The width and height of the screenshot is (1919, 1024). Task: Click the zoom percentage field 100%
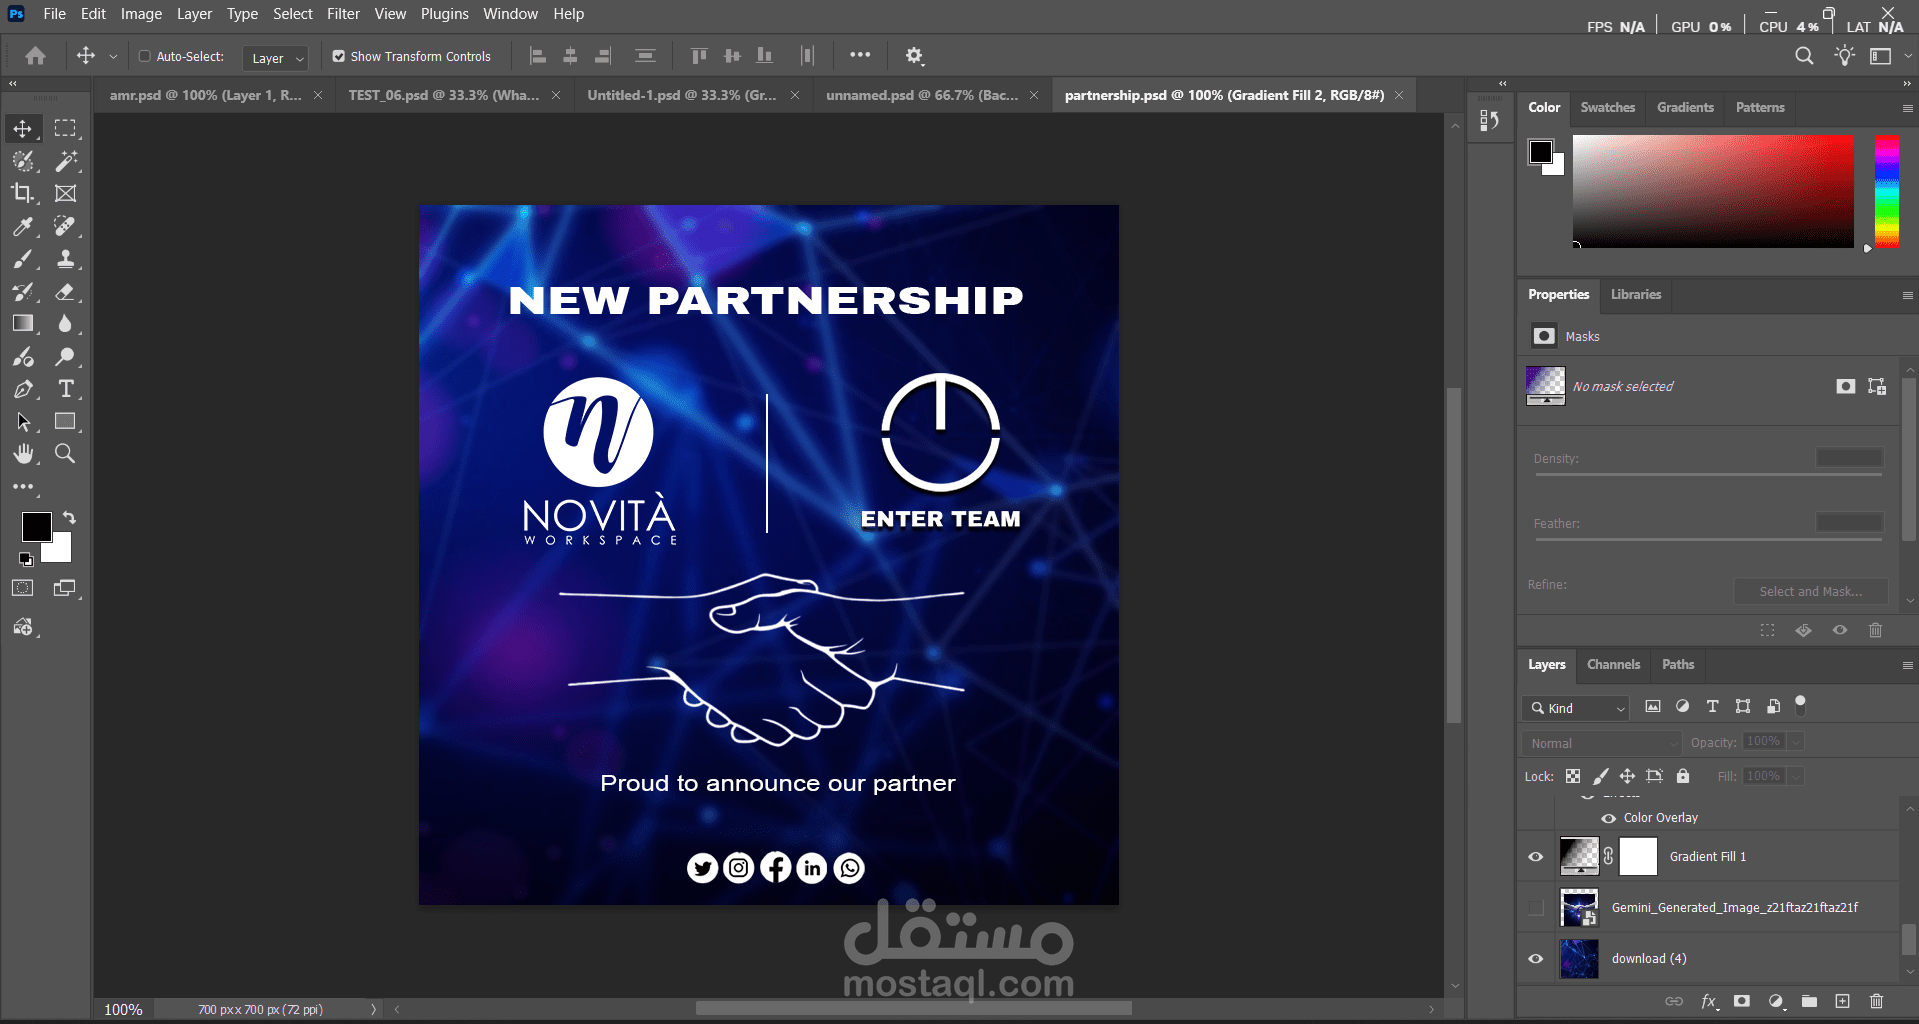pyautogui.click(x=124, y=1010)
